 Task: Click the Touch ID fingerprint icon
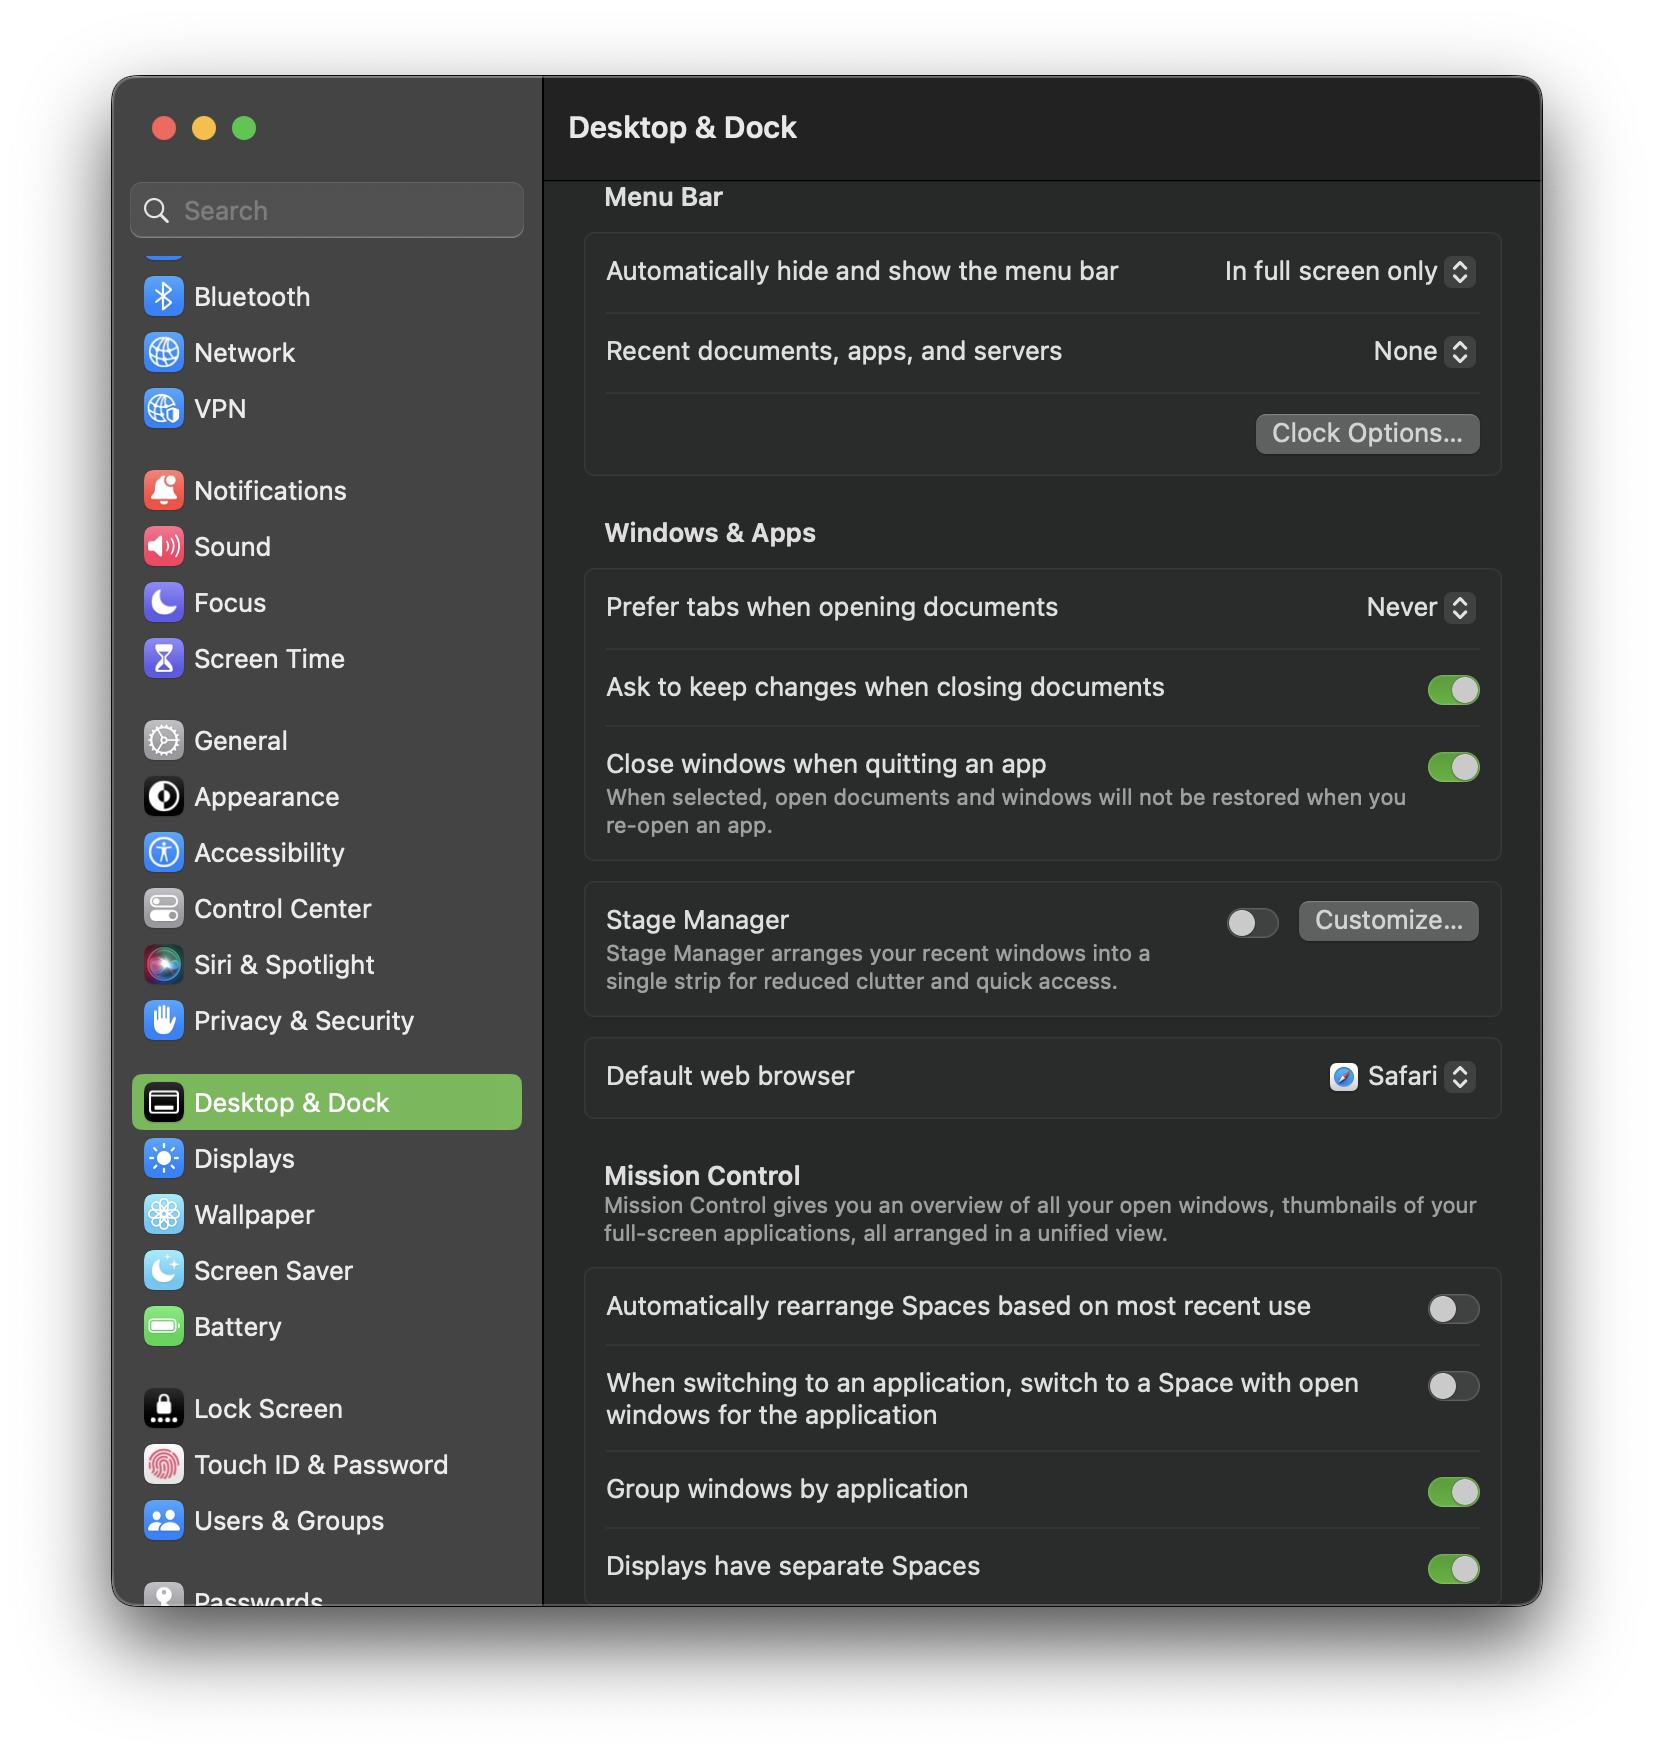tap(164, 1465)
